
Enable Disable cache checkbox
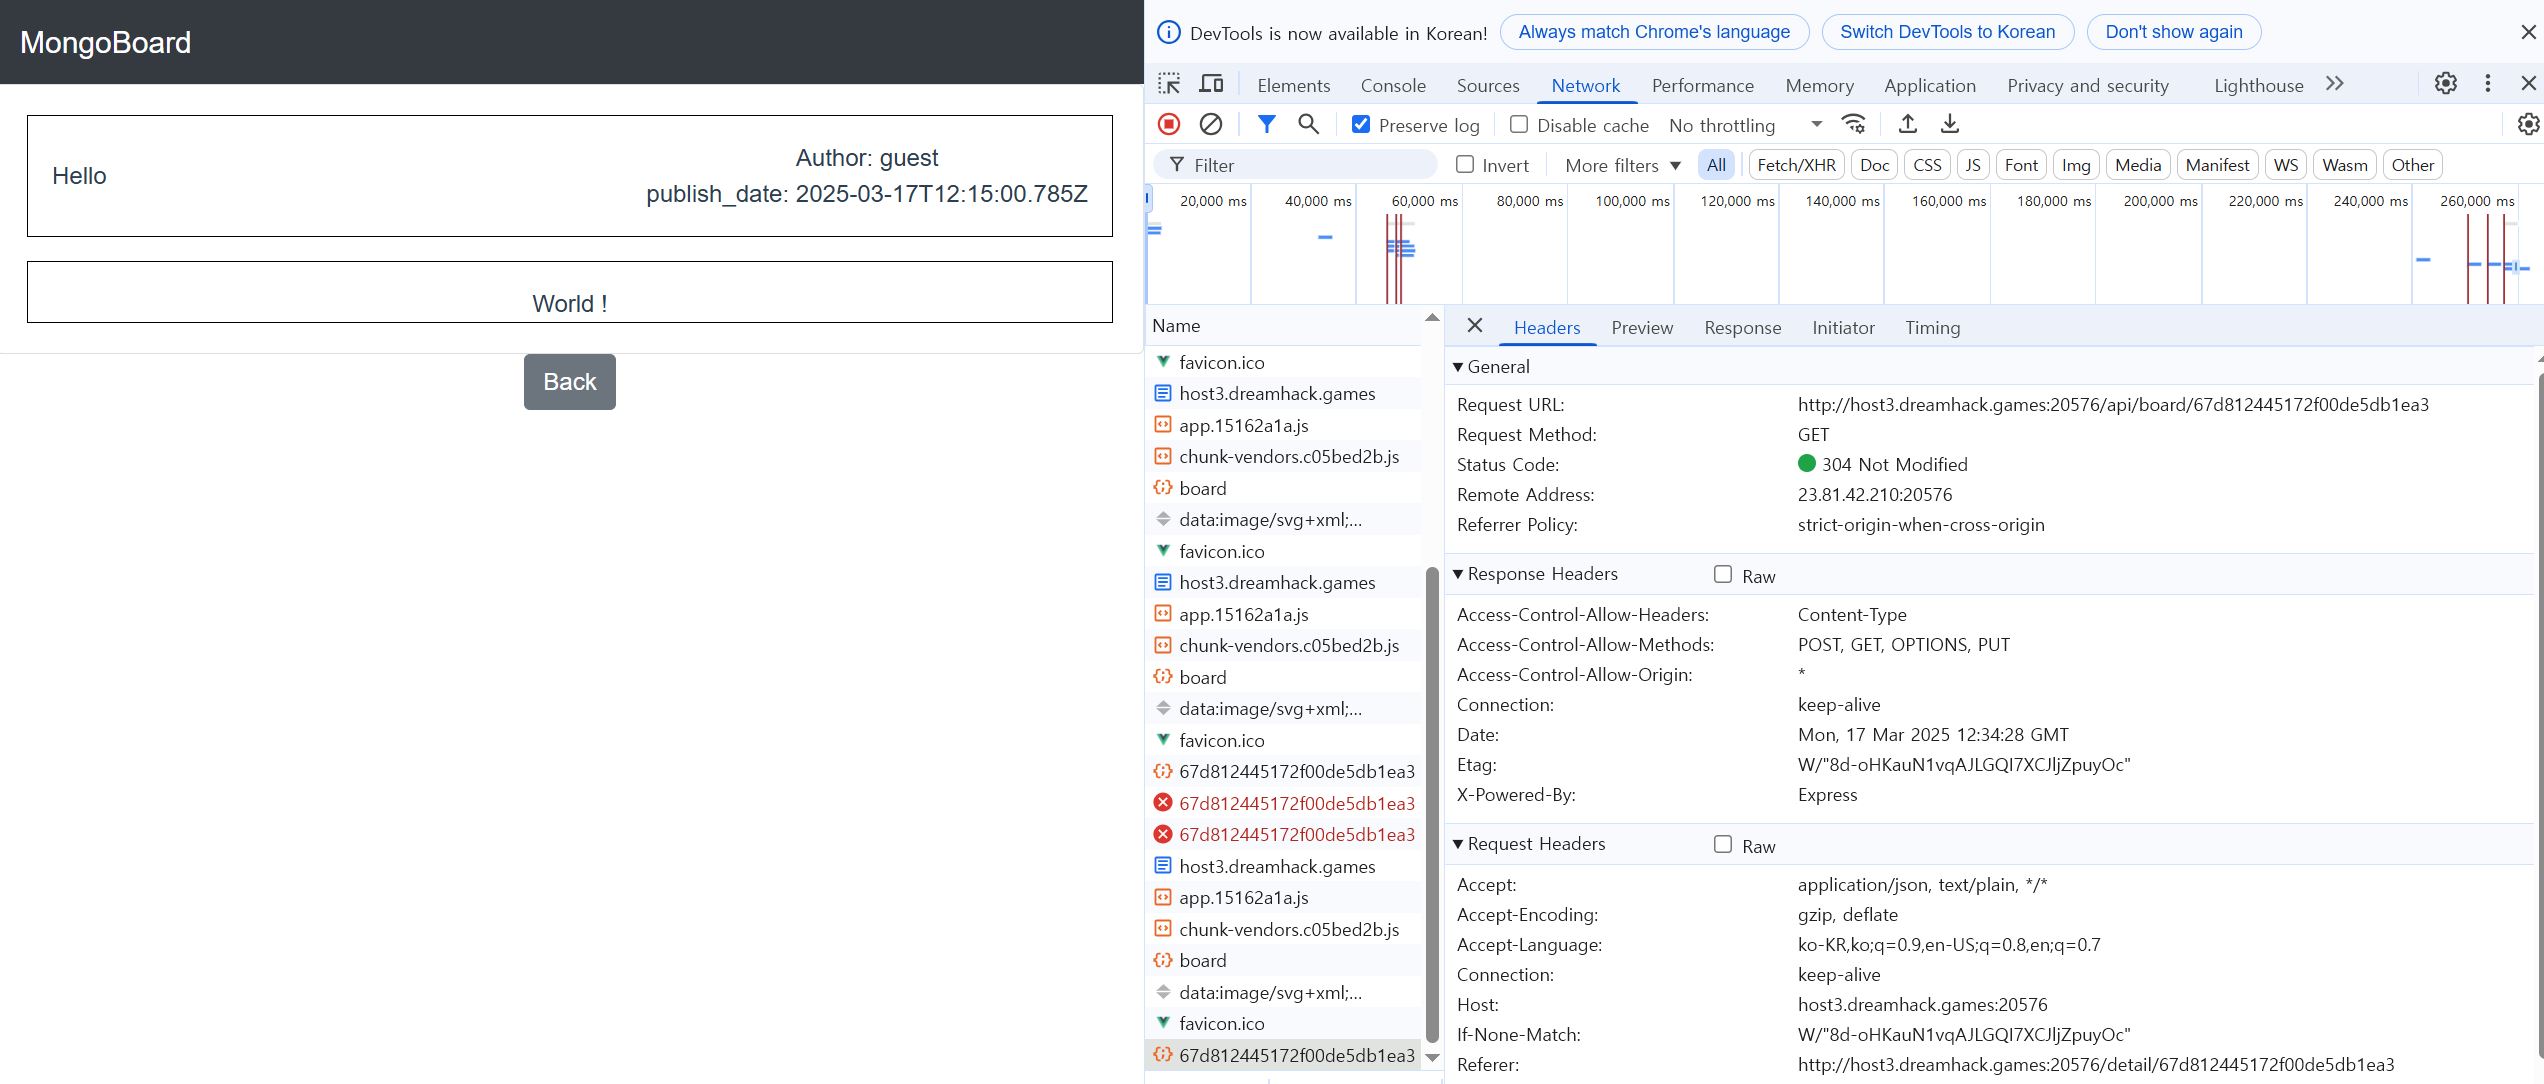coord(1519,124)
